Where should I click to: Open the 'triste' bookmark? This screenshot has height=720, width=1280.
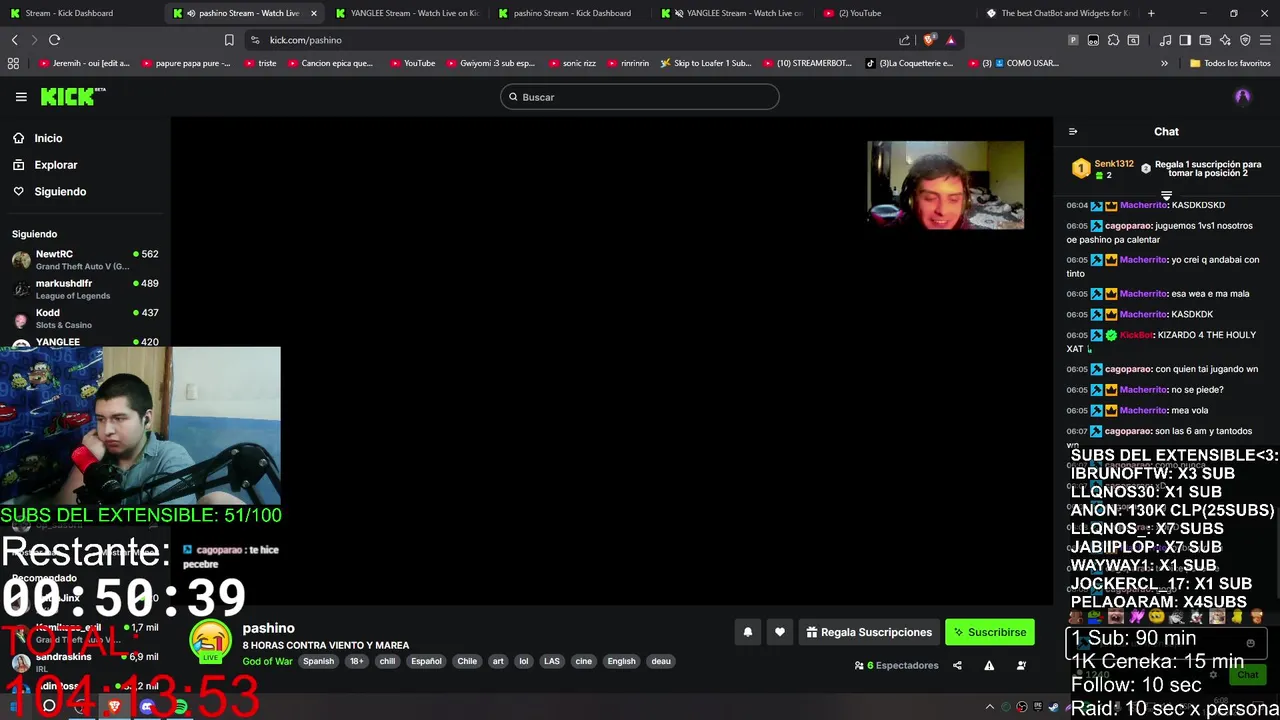coord(260,63)
